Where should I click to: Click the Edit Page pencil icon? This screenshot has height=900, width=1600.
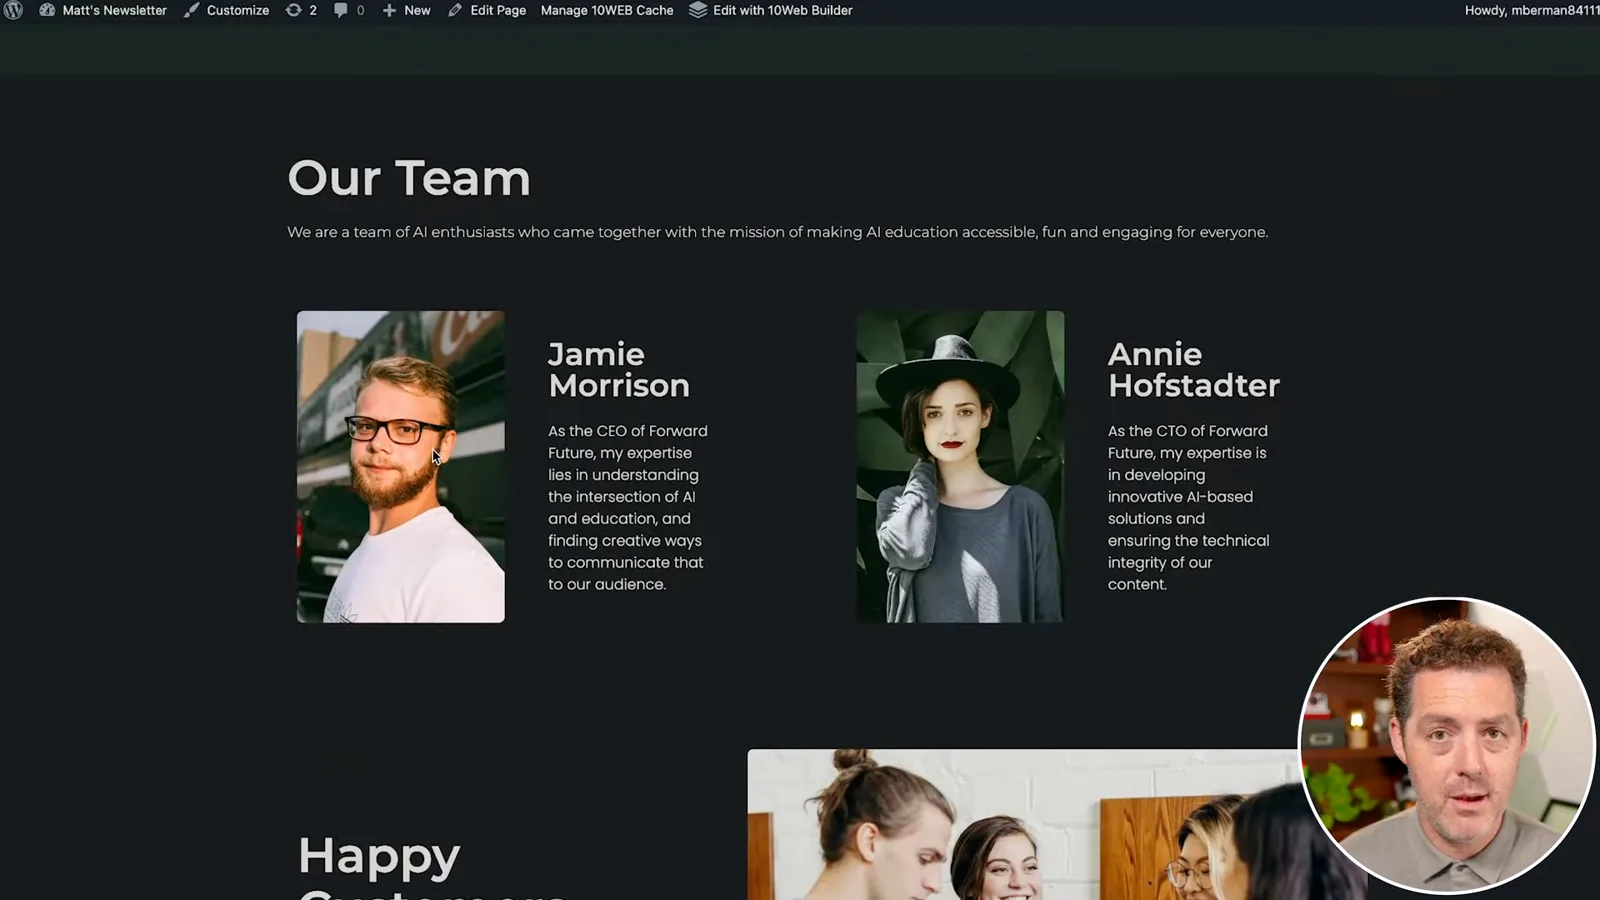click(x=455, y=10)
